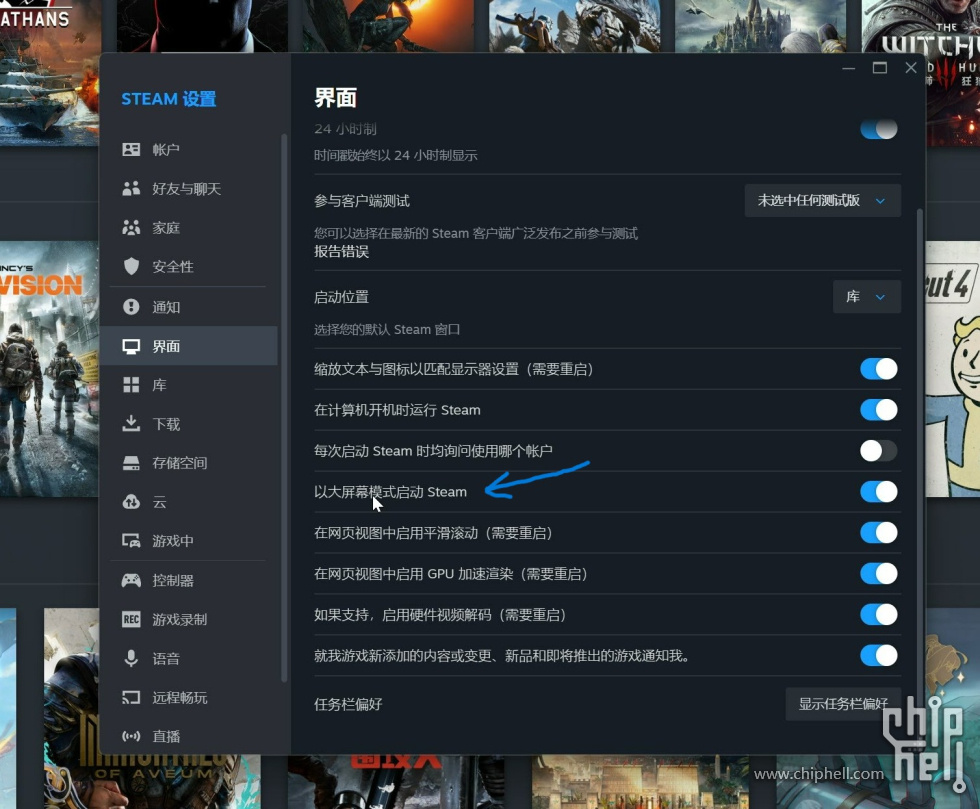The image size is (980, 809).
Task: Click the Cloud icon in sidebar
Action: pos(131,501)
